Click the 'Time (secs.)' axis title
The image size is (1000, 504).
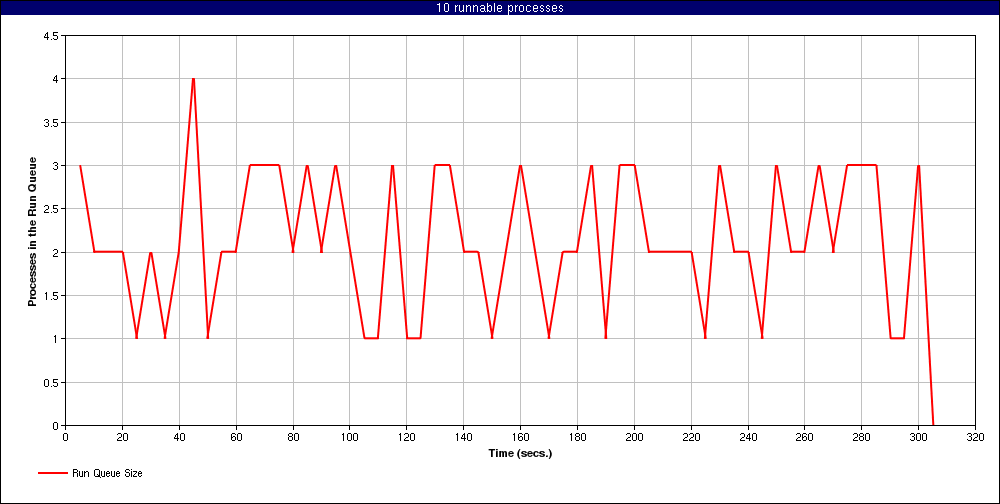click(x=520, y=454)
